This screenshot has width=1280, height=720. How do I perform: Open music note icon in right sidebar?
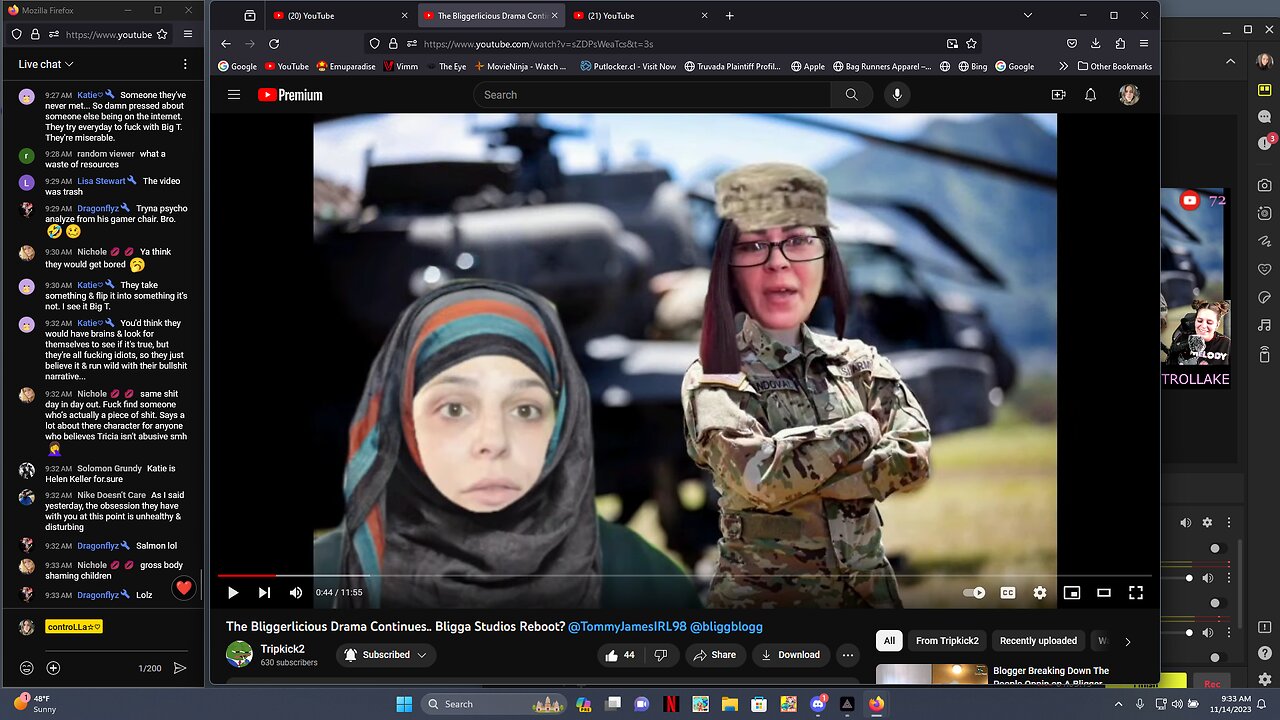tap(1265, 326)
